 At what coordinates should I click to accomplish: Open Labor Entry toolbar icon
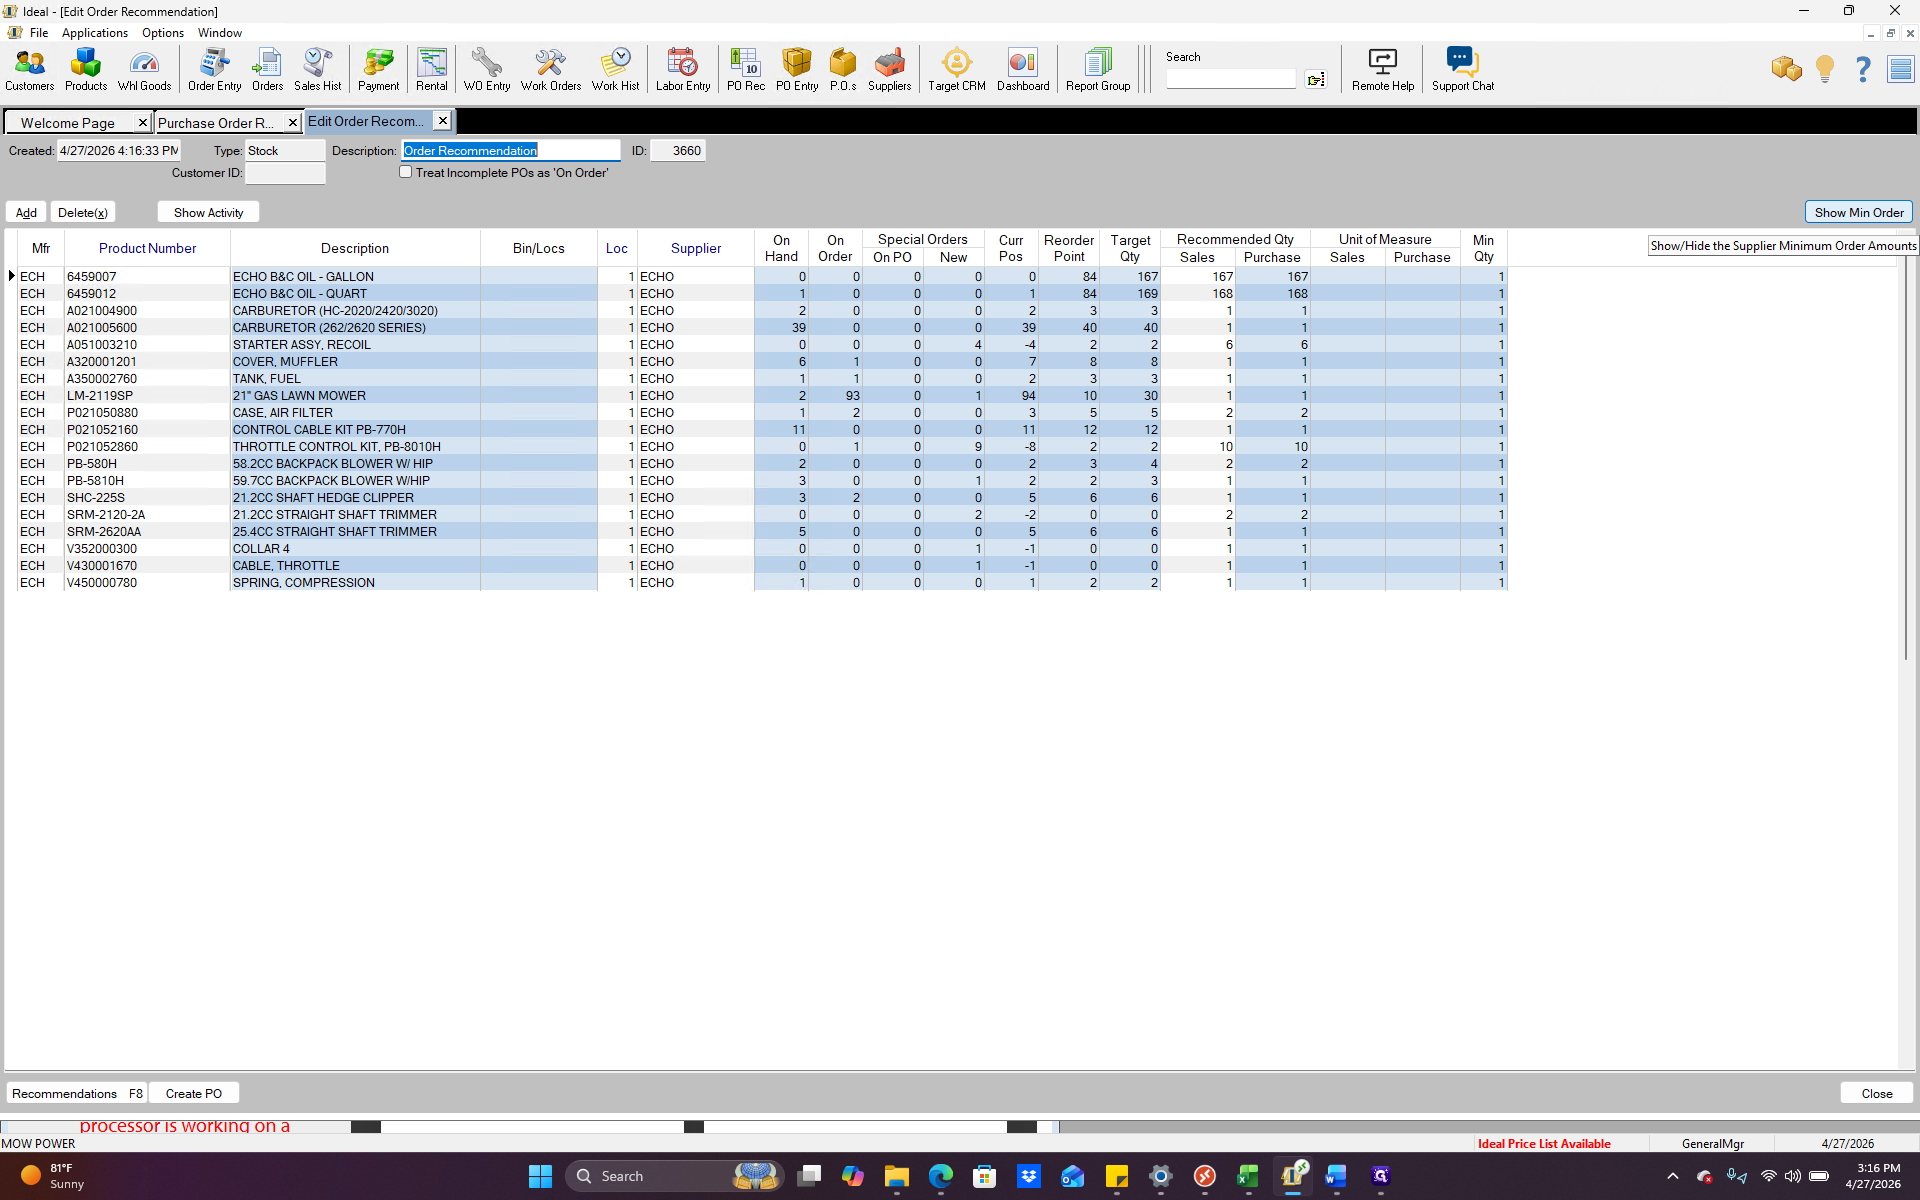683,70
